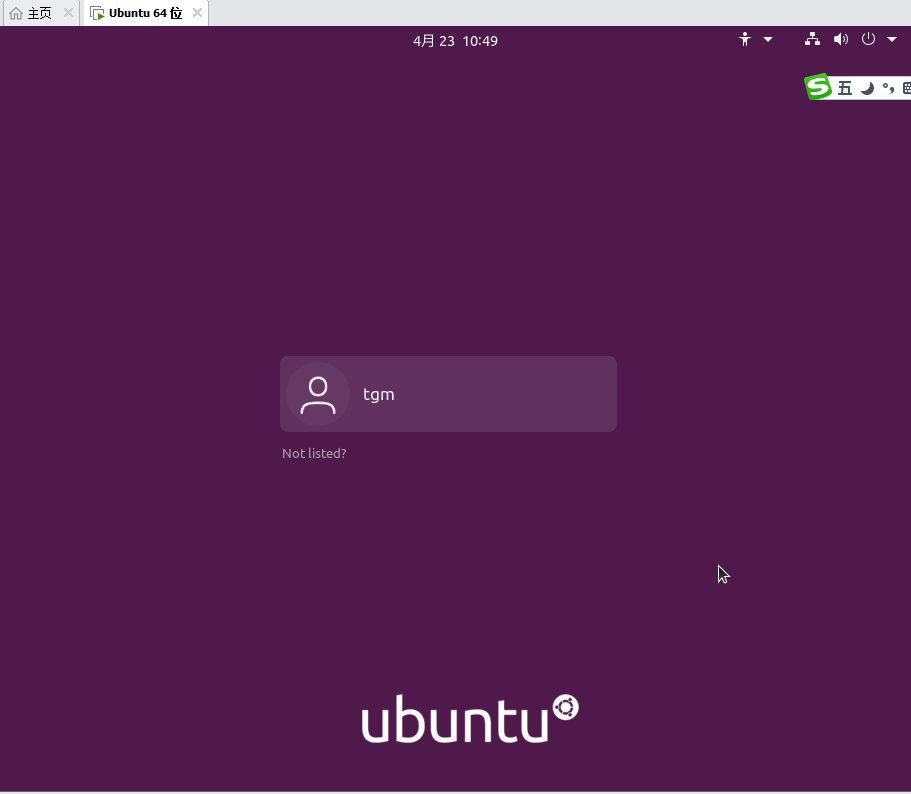Viewport: 911px width, 794px height.
Task: Switch to the 主页 home tab
Action: [40, 13]
